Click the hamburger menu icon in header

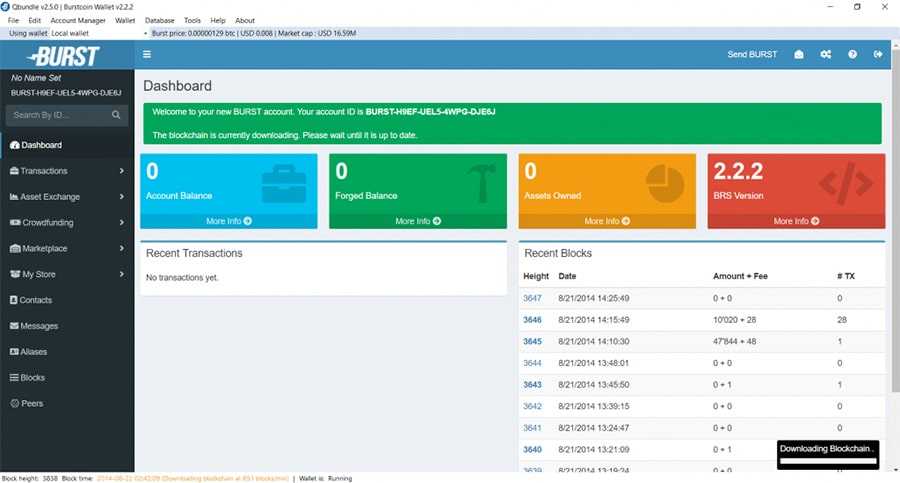(147, 54)
